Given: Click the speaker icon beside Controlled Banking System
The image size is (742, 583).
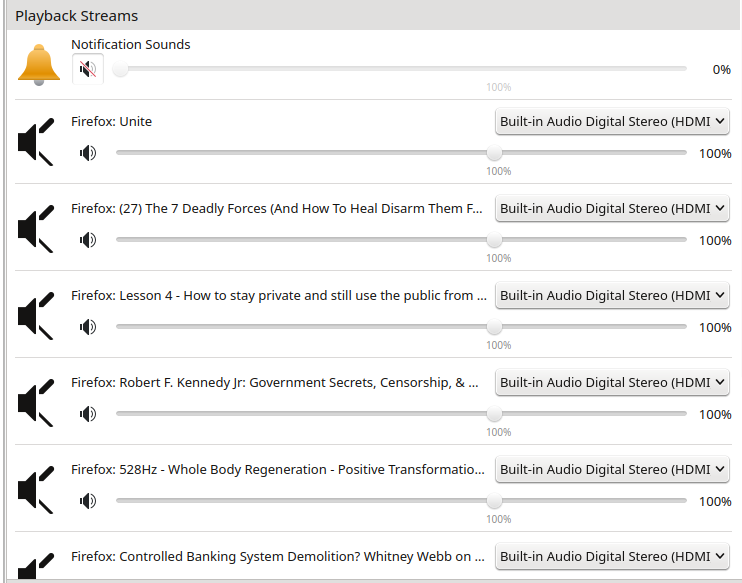Looking at the screenshot, I should coord(36,566).
